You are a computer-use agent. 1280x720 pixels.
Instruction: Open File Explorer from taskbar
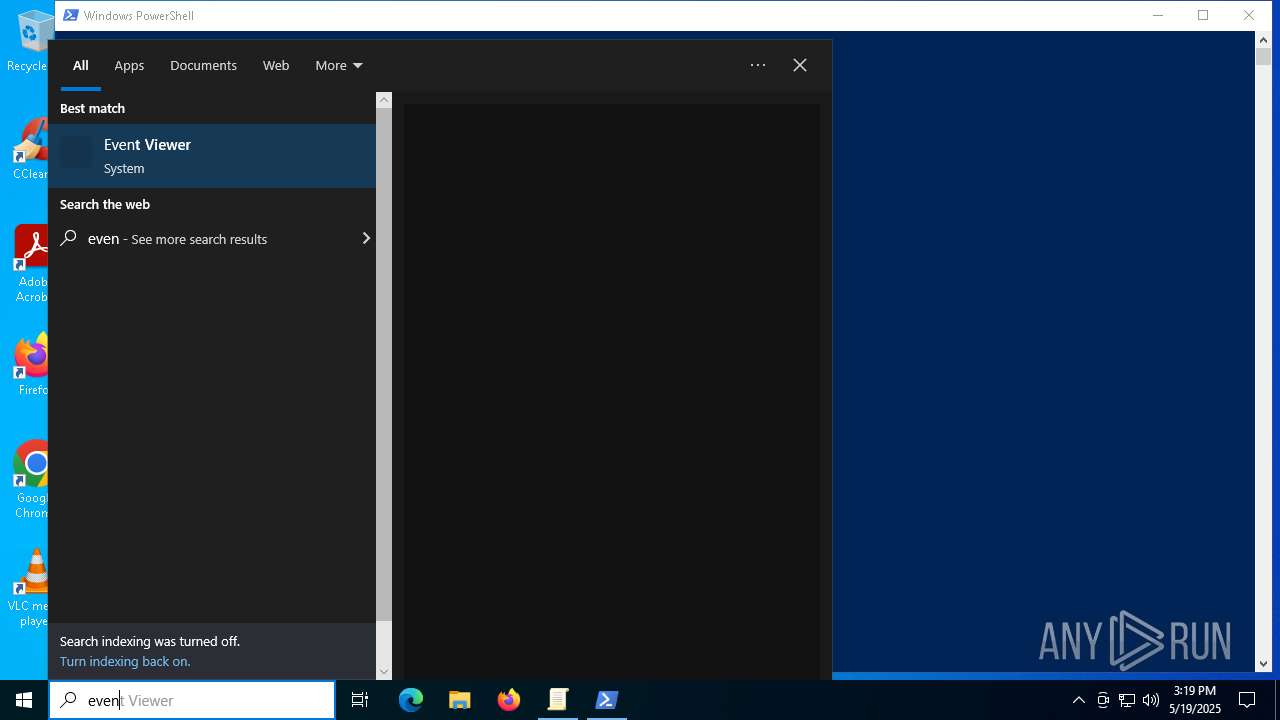[x=460, y=700]
